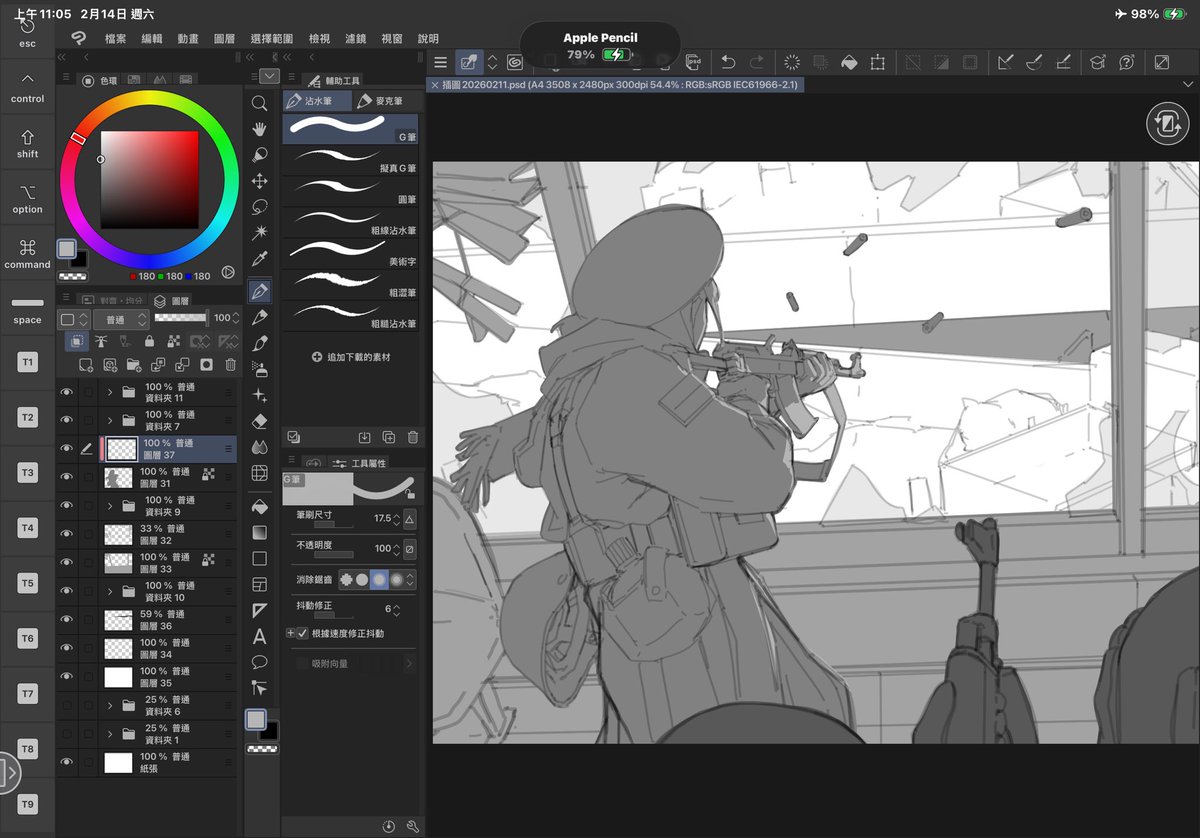
Task: Open the 編輯 menu
Action: [152, 39]
